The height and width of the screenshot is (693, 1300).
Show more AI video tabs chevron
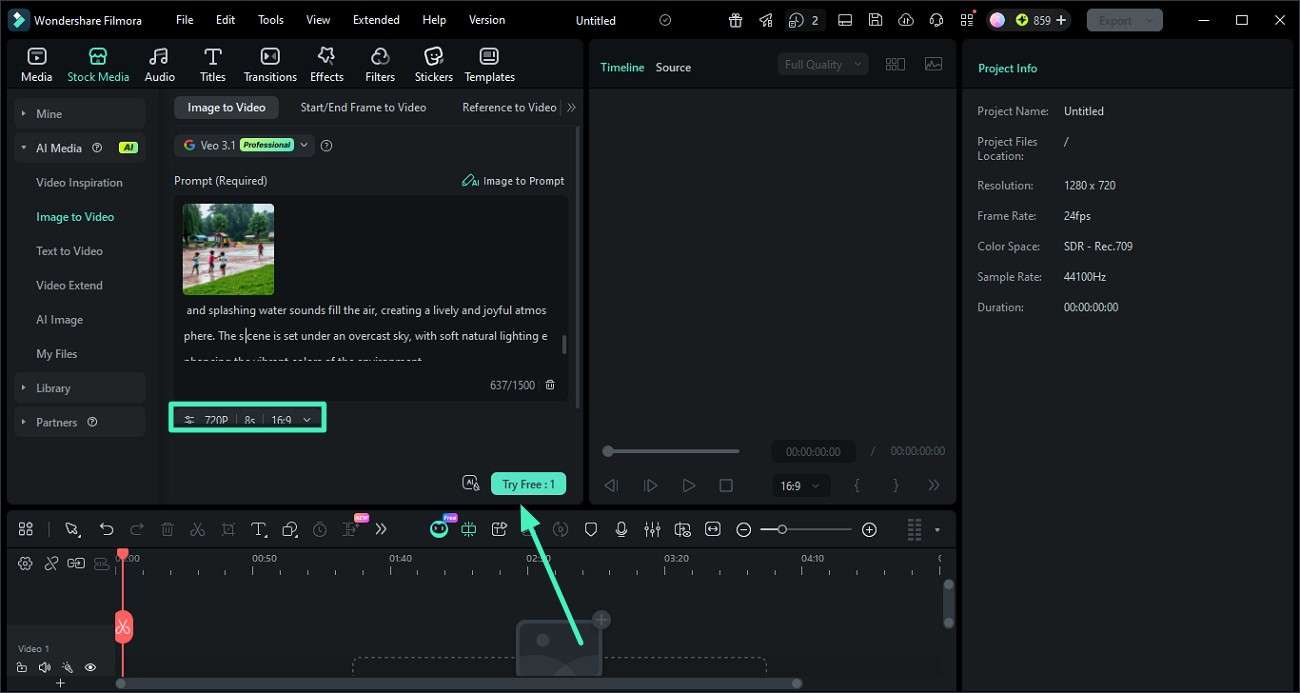click(571, 108)
